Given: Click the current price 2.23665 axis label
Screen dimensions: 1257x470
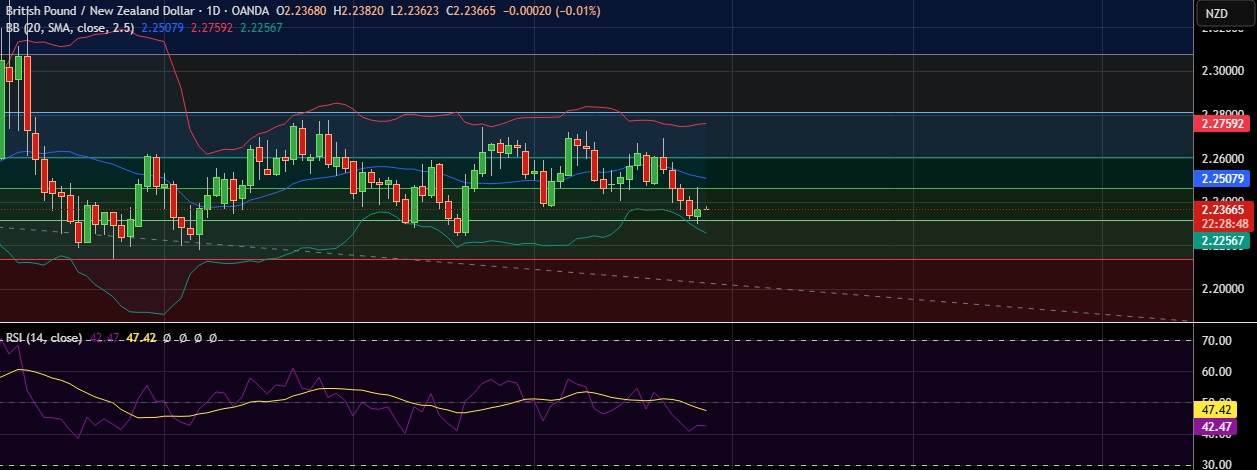Looking at the screenshot, I should [1224, 209].
